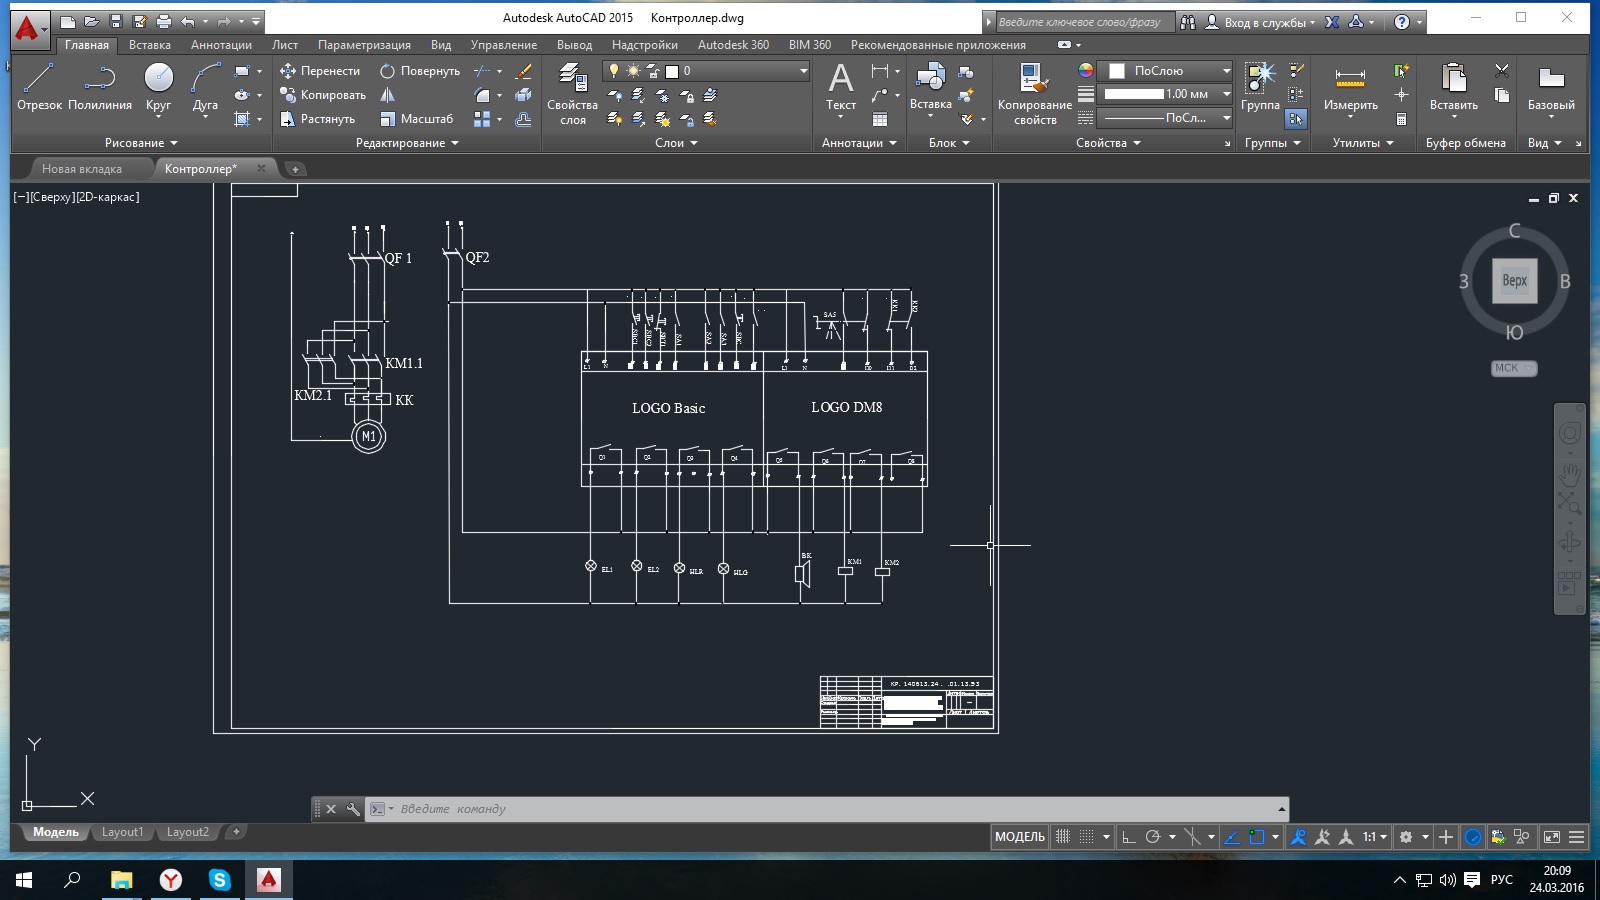Screen dimensions: 1600x900
Task: Expand the Слои panel
Action: 676,143
